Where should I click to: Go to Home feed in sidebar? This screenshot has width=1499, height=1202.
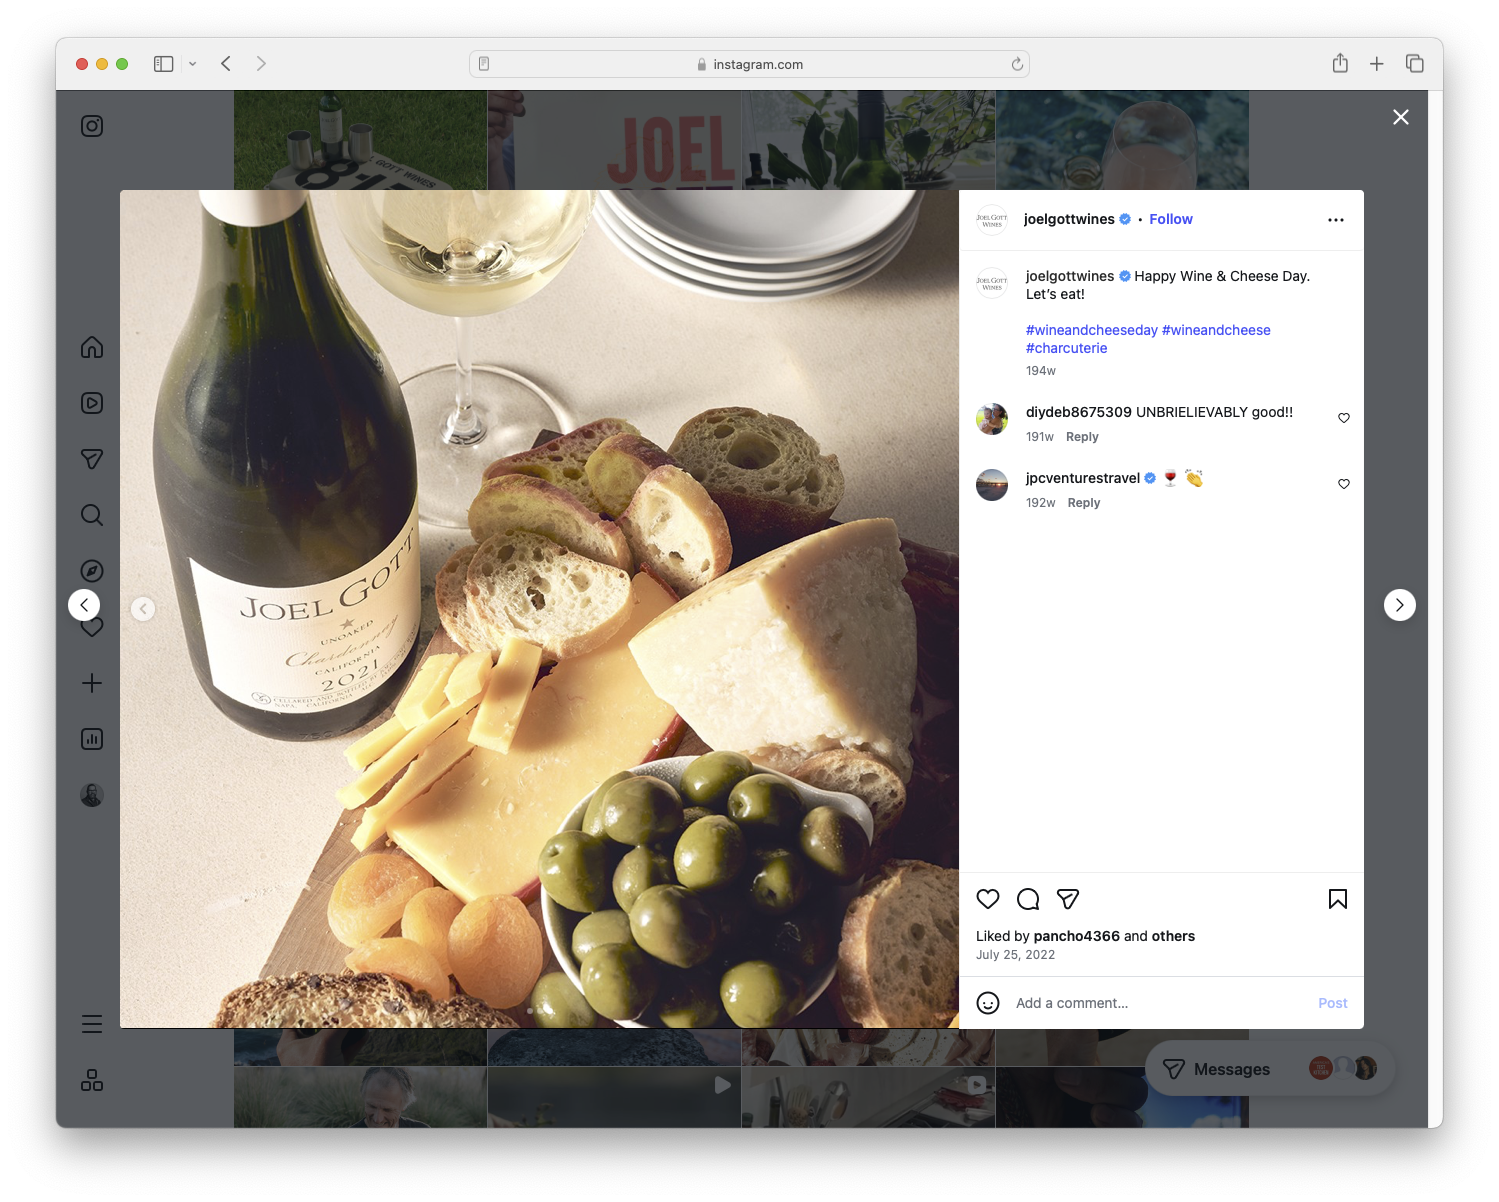92,347
